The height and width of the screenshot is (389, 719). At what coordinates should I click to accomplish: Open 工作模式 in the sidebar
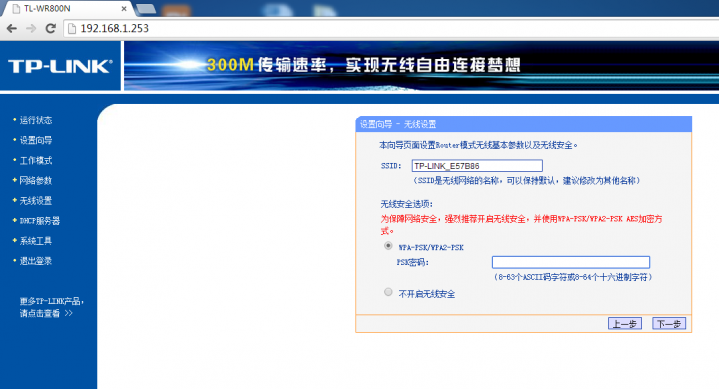click(36, 161)
